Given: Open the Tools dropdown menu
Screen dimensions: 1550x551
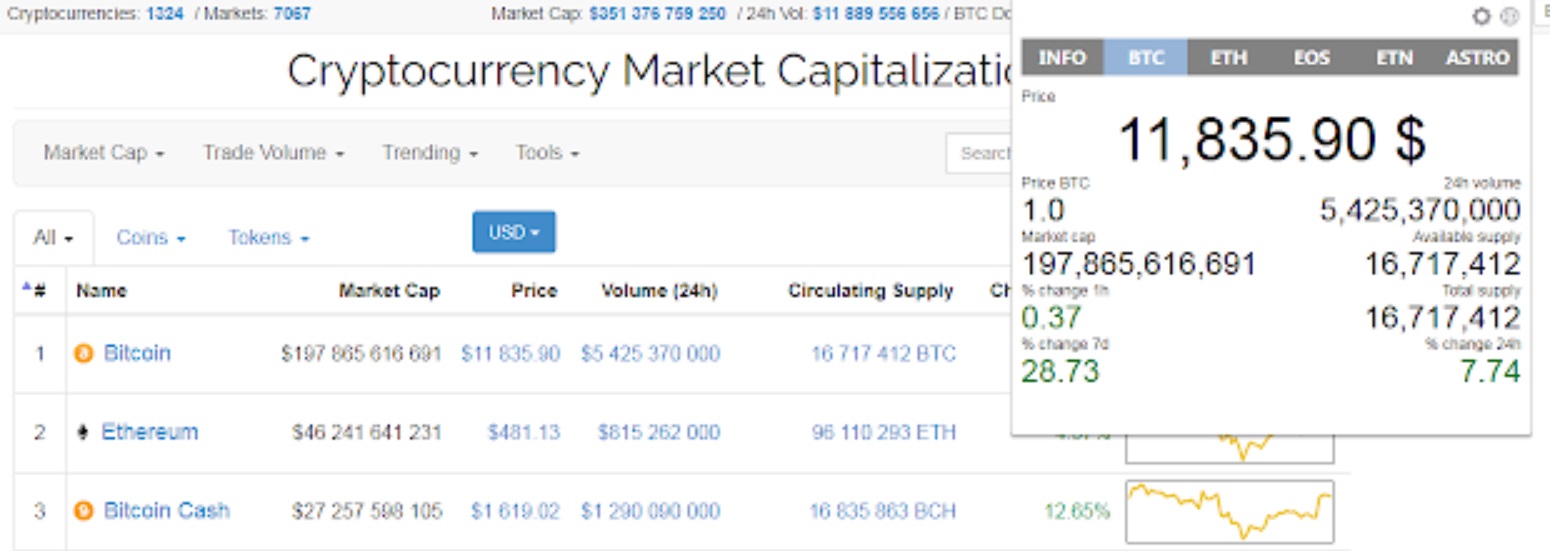Looking at the screenshot, I should click(547, 153).
